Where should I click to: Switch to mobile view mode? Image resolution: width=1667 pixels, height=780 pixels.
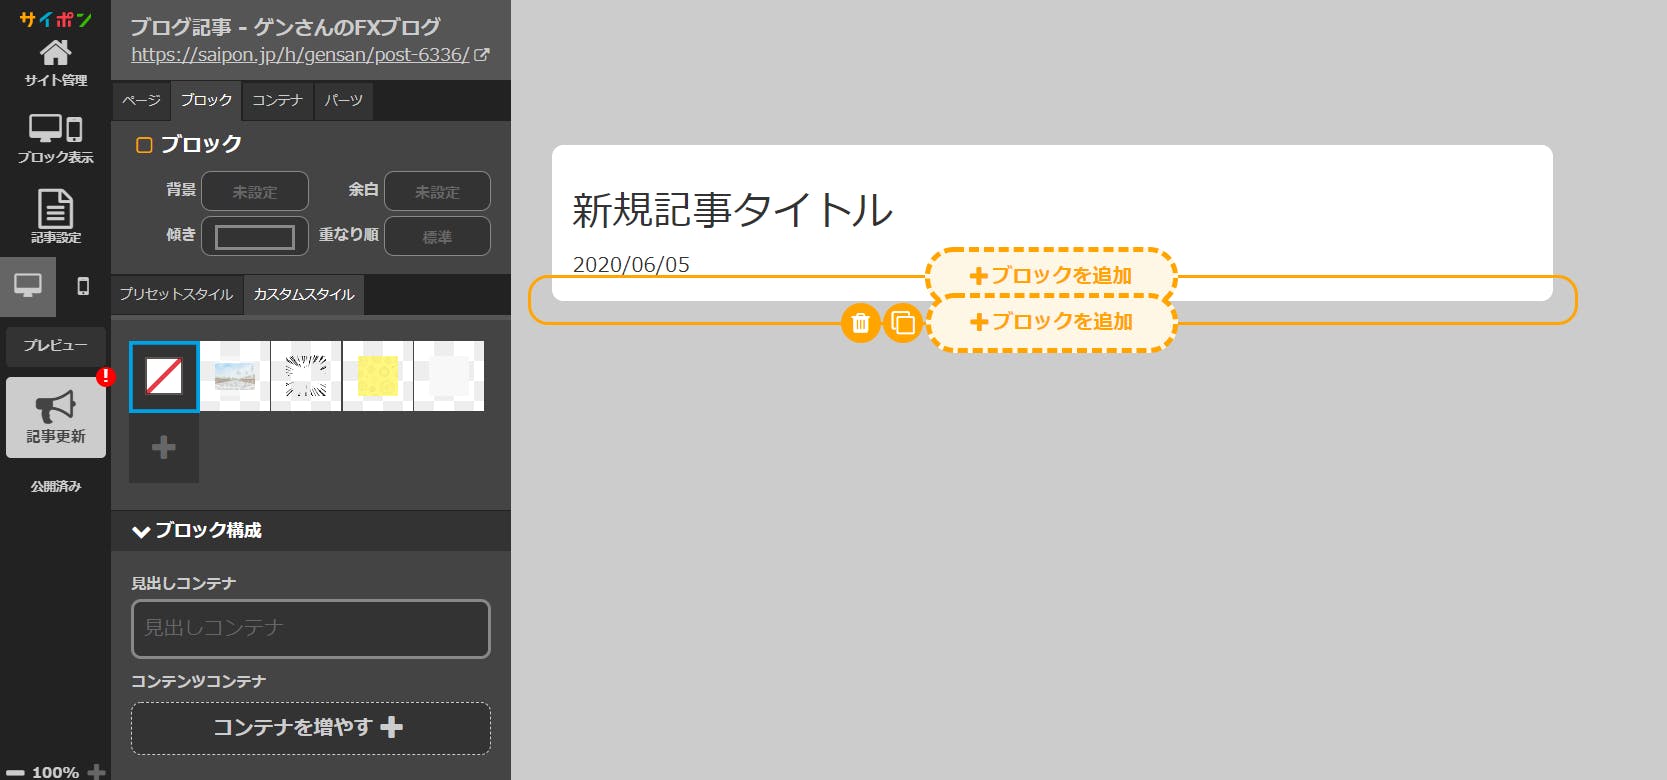83,286
